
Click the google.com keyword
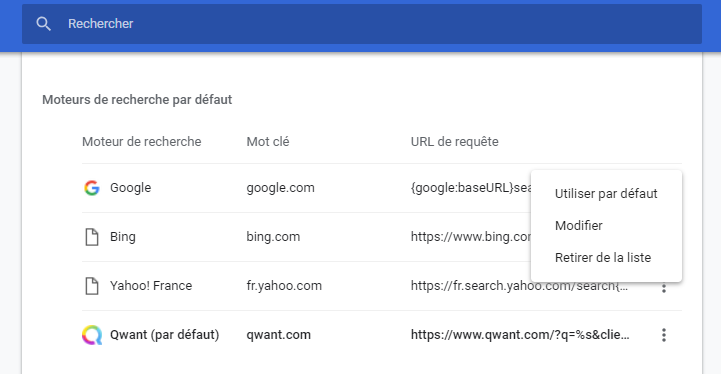[280, 188]
